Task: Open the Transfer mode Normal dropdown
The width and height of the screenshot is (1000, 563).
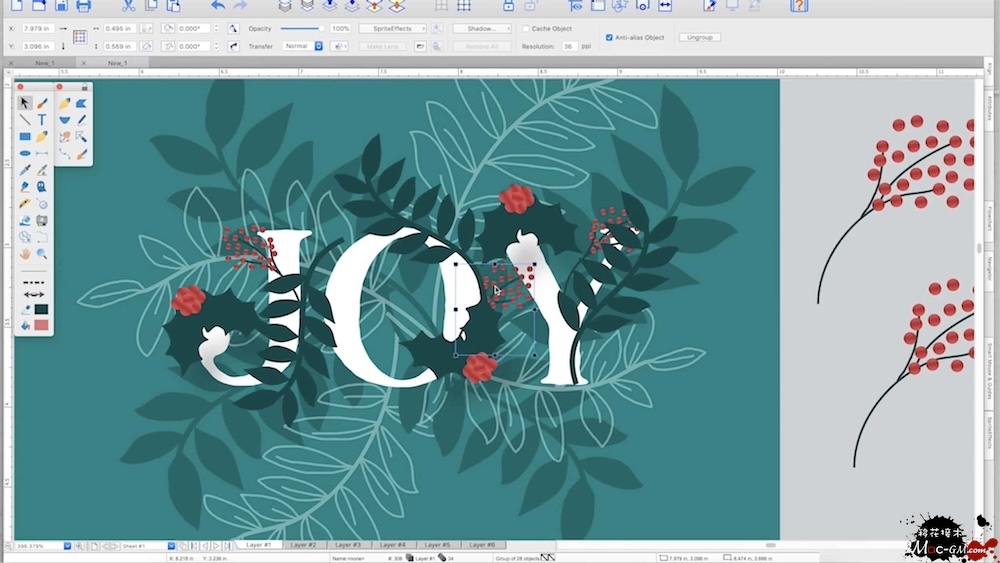Action: (x=303, y=46)
